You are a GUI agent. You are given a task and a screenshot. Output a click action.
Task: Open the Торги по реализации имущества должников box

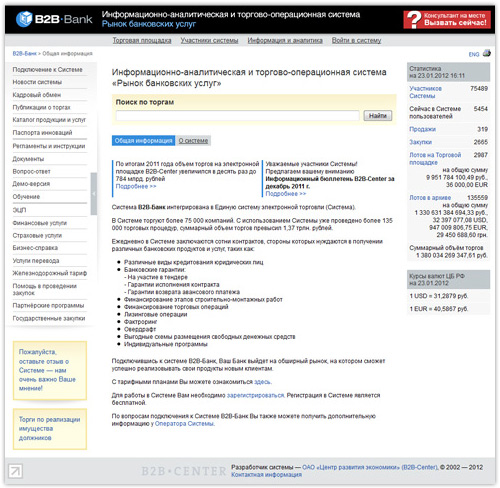click(50, 429)
